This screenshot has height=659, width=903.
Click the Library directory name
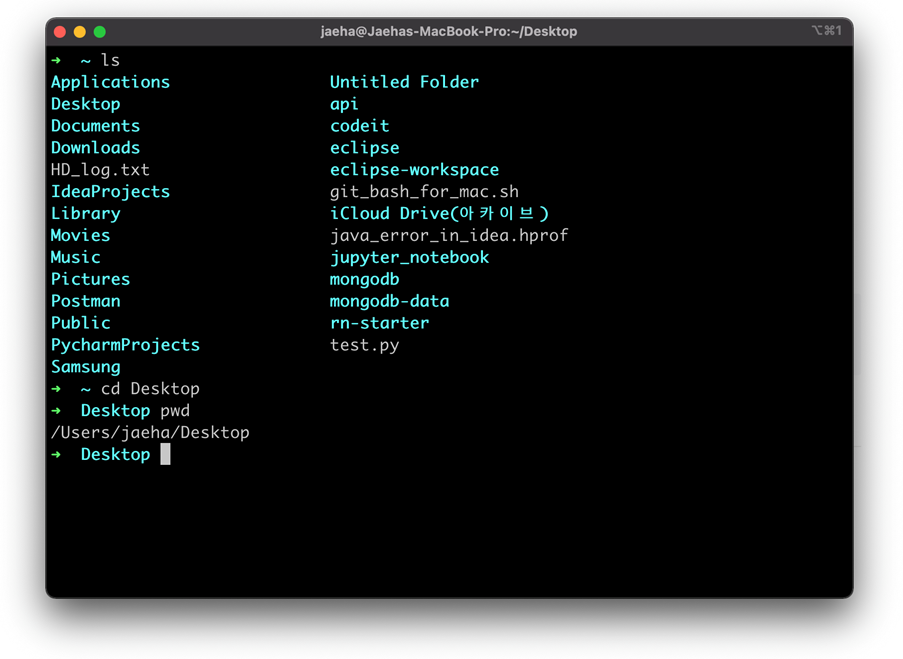click(x=86, y=214)
